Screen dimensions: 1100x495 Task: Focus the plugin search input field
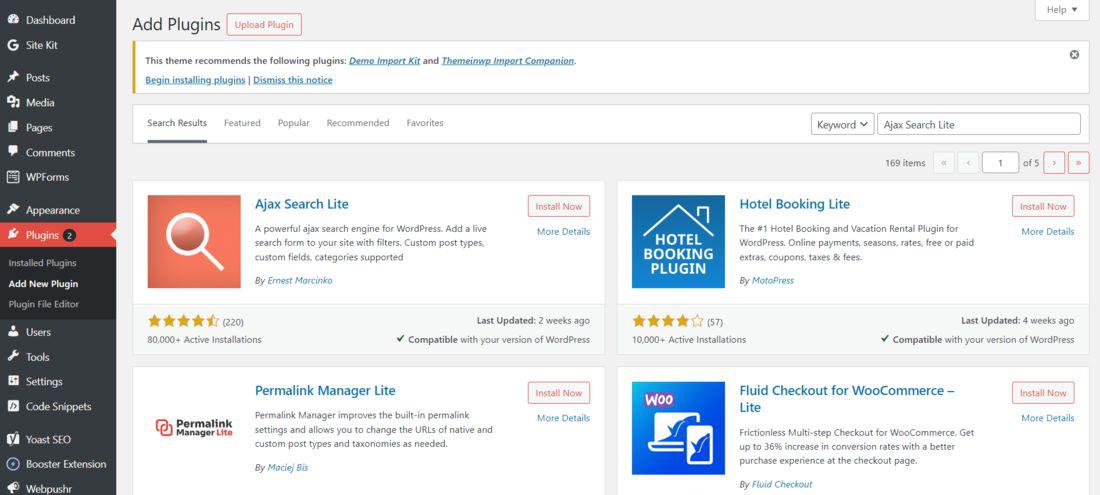pos(979,124)
